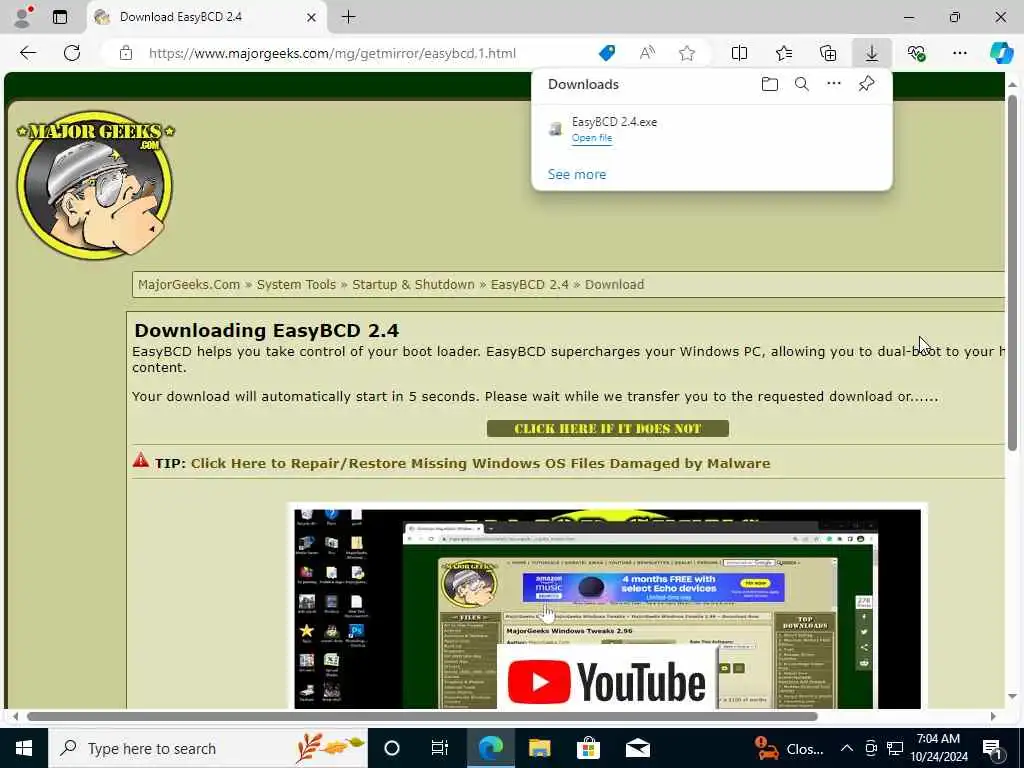Click the red warning TIP icon
The image size is (1024, 768).
[140, 460]
